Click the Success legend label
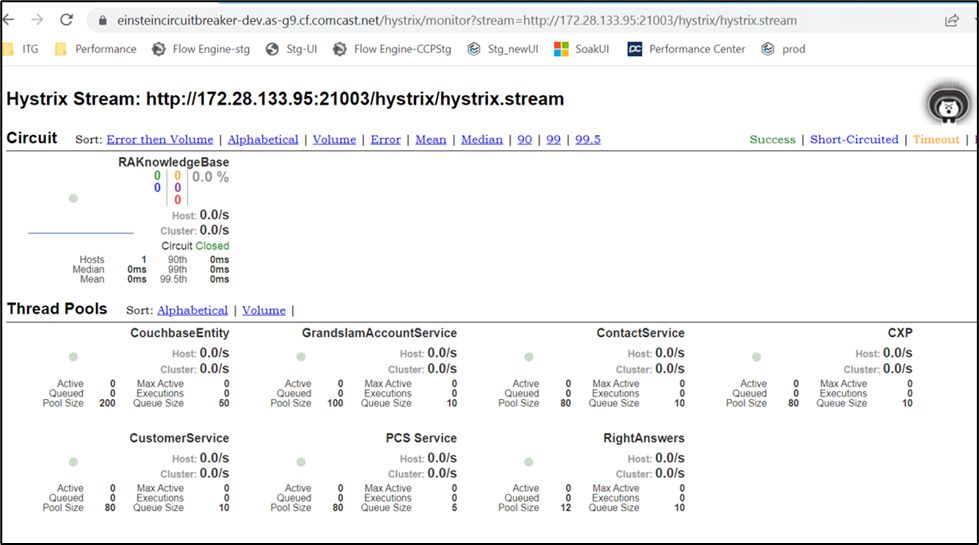This screenshot has width=979, height=545. pyautogui.click(x=772, y=139)
